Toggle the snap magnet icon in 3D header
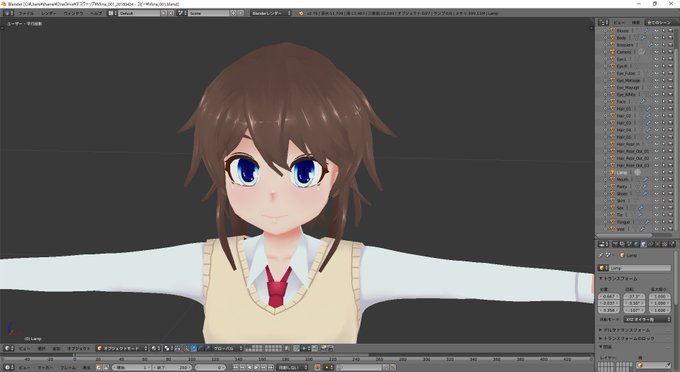 (x=296, y=349)
